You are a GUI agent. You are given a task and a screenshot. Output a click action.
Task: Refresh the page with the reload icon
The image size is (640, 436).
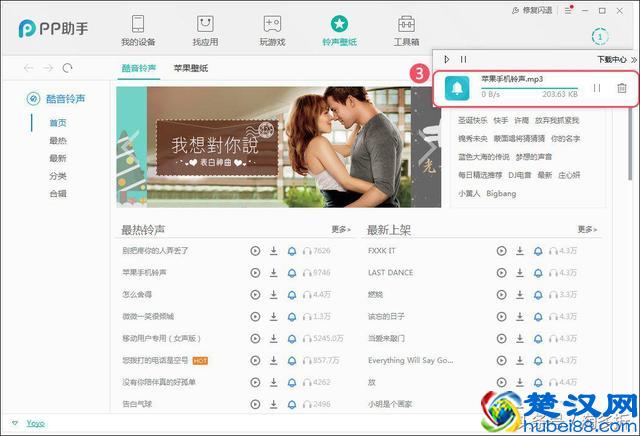(67, 68)
